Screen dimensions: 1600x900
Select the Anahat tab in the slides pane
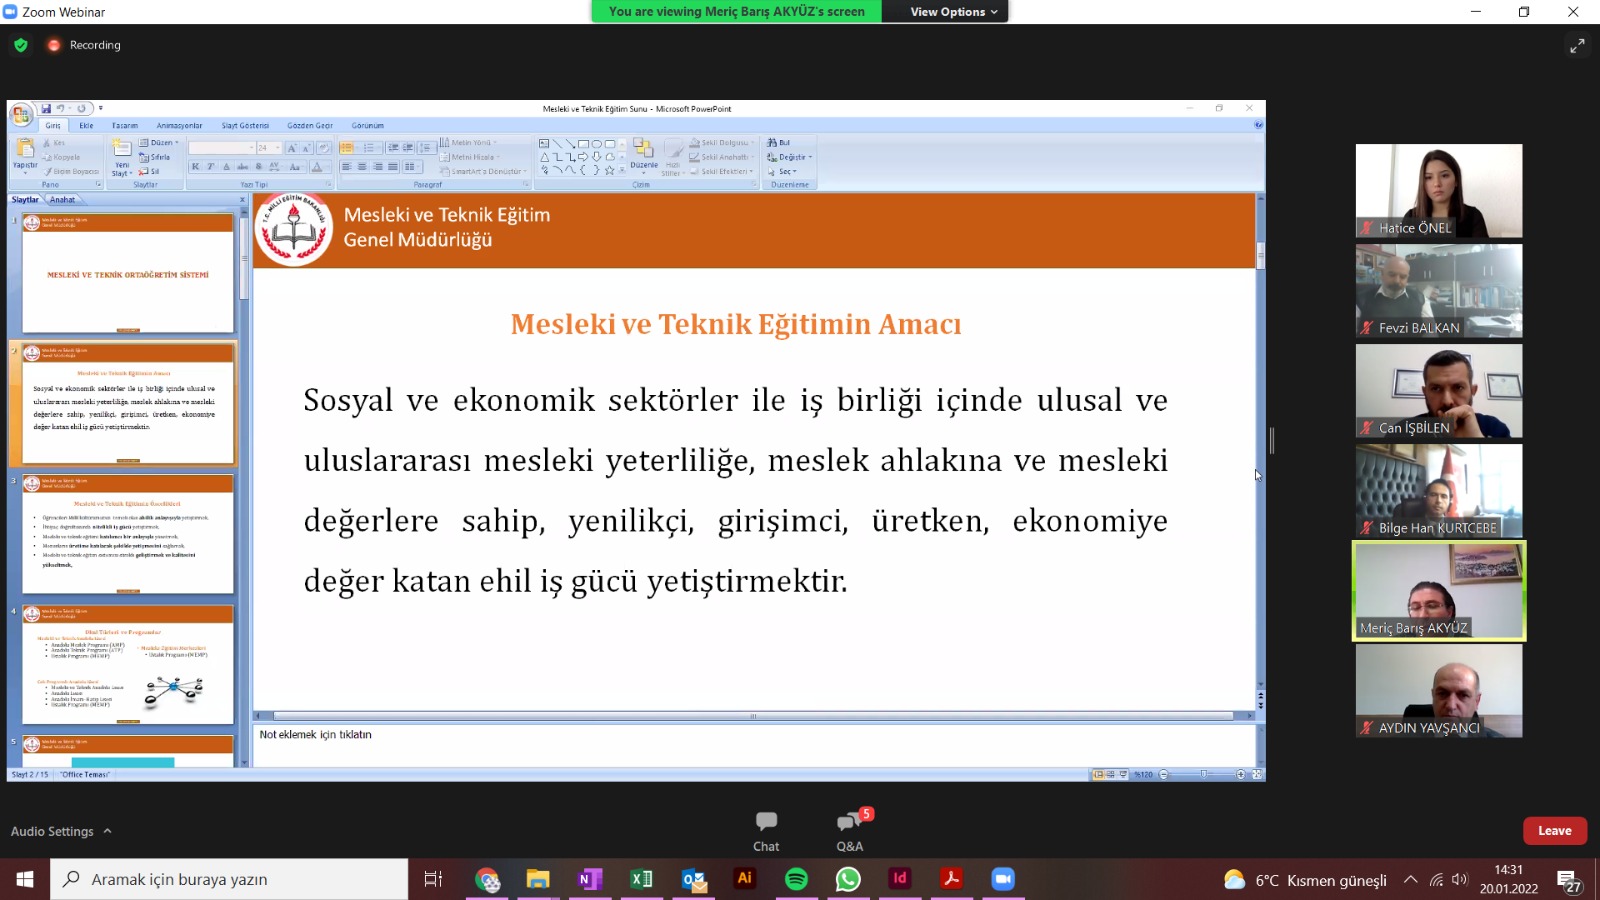click(x=63, y=200)
